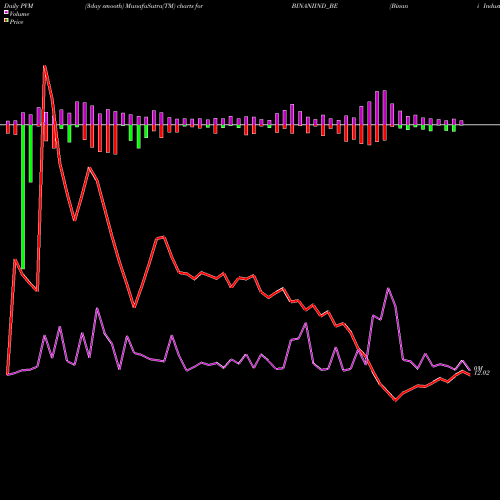
Task: Click the '12.02' last price value label
Action: pyautogui.click(x=482, y=373)
